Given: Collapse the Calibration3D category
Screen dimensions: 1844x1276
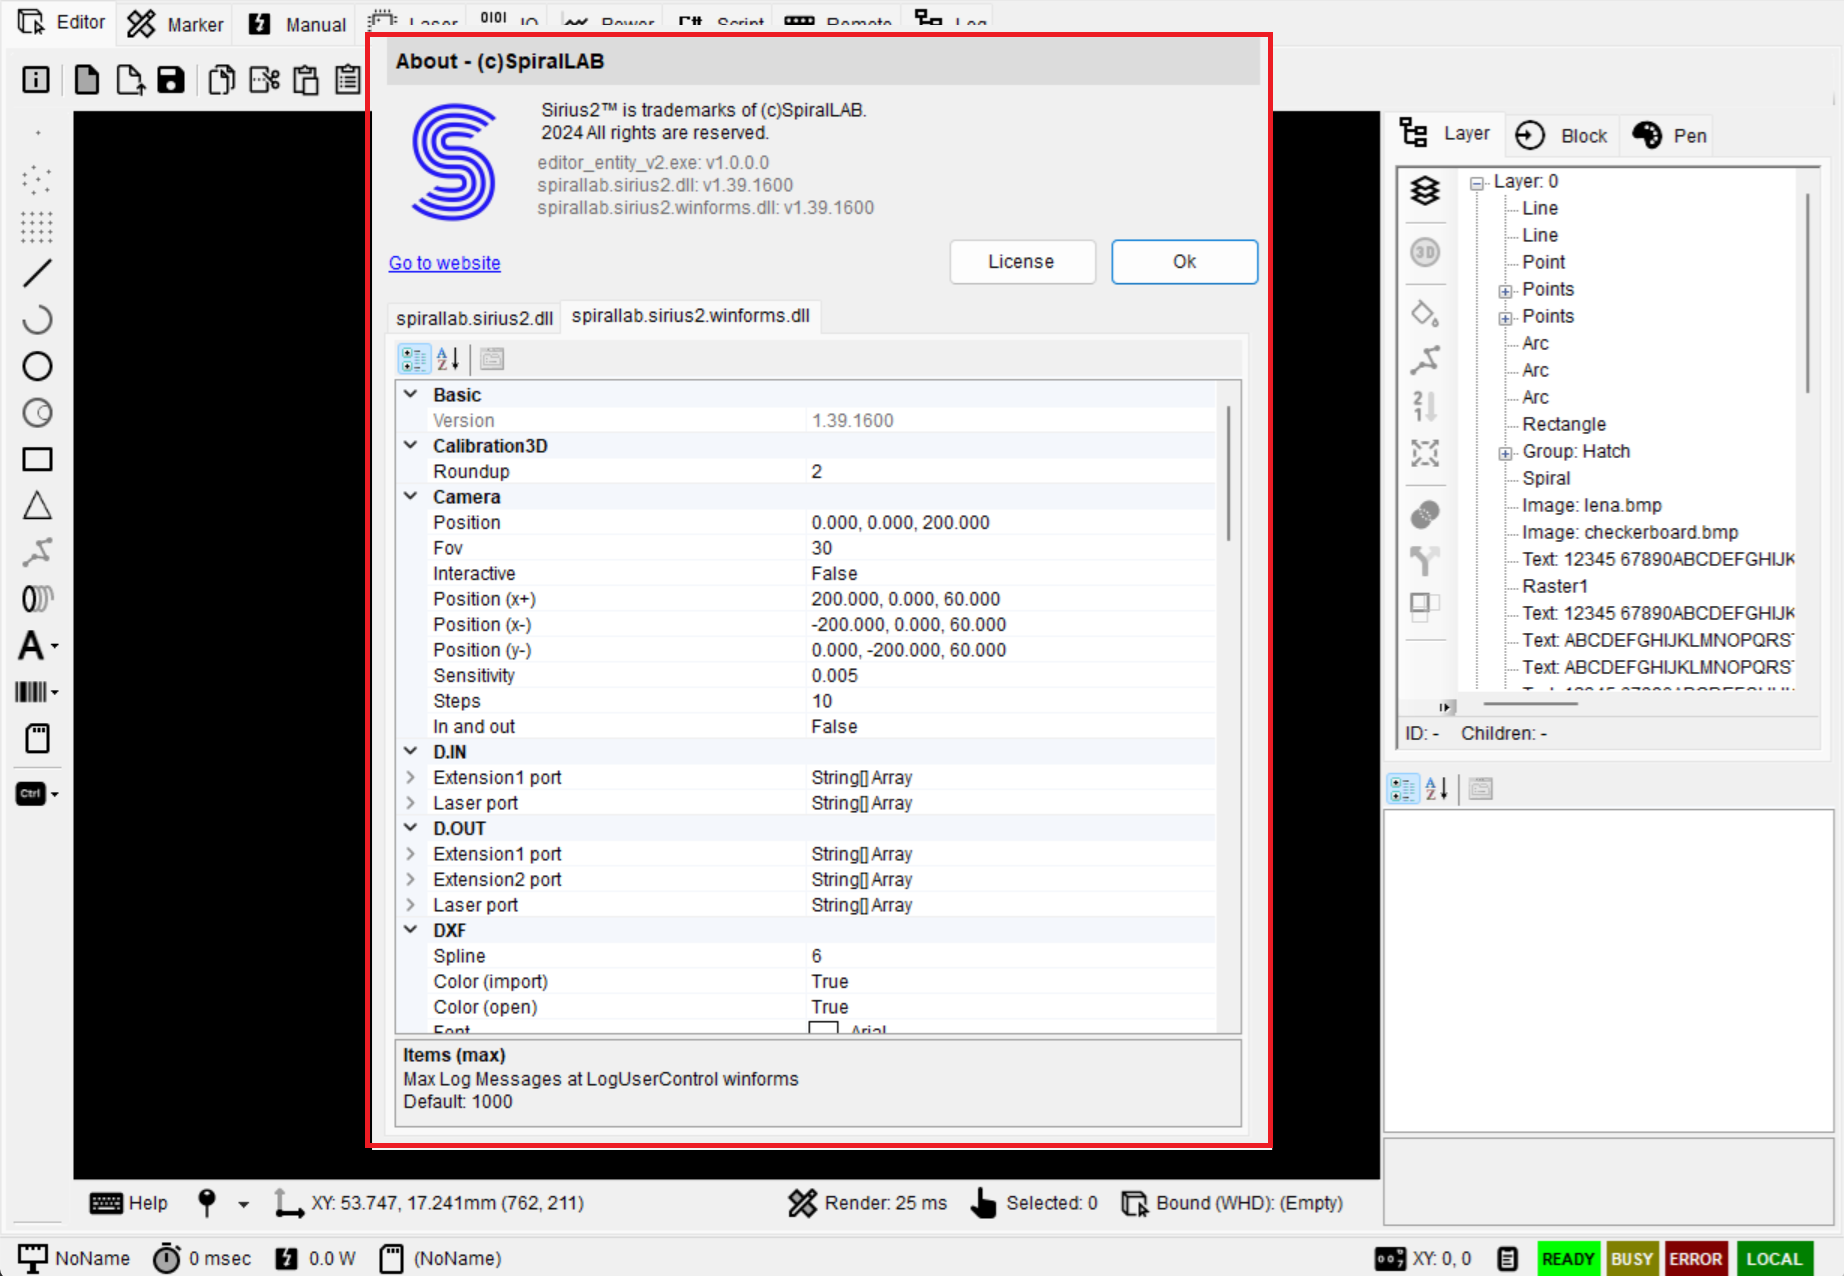Looking at the screenshot, I should coord(410,445).
